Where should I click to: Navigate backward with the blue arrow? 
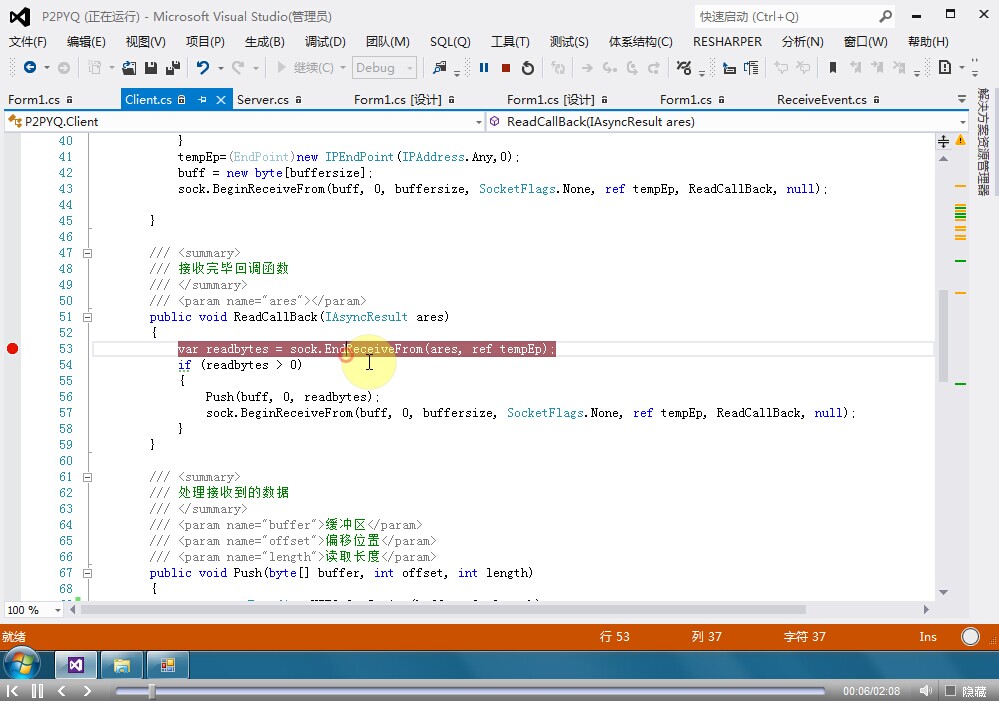(30, 68)
